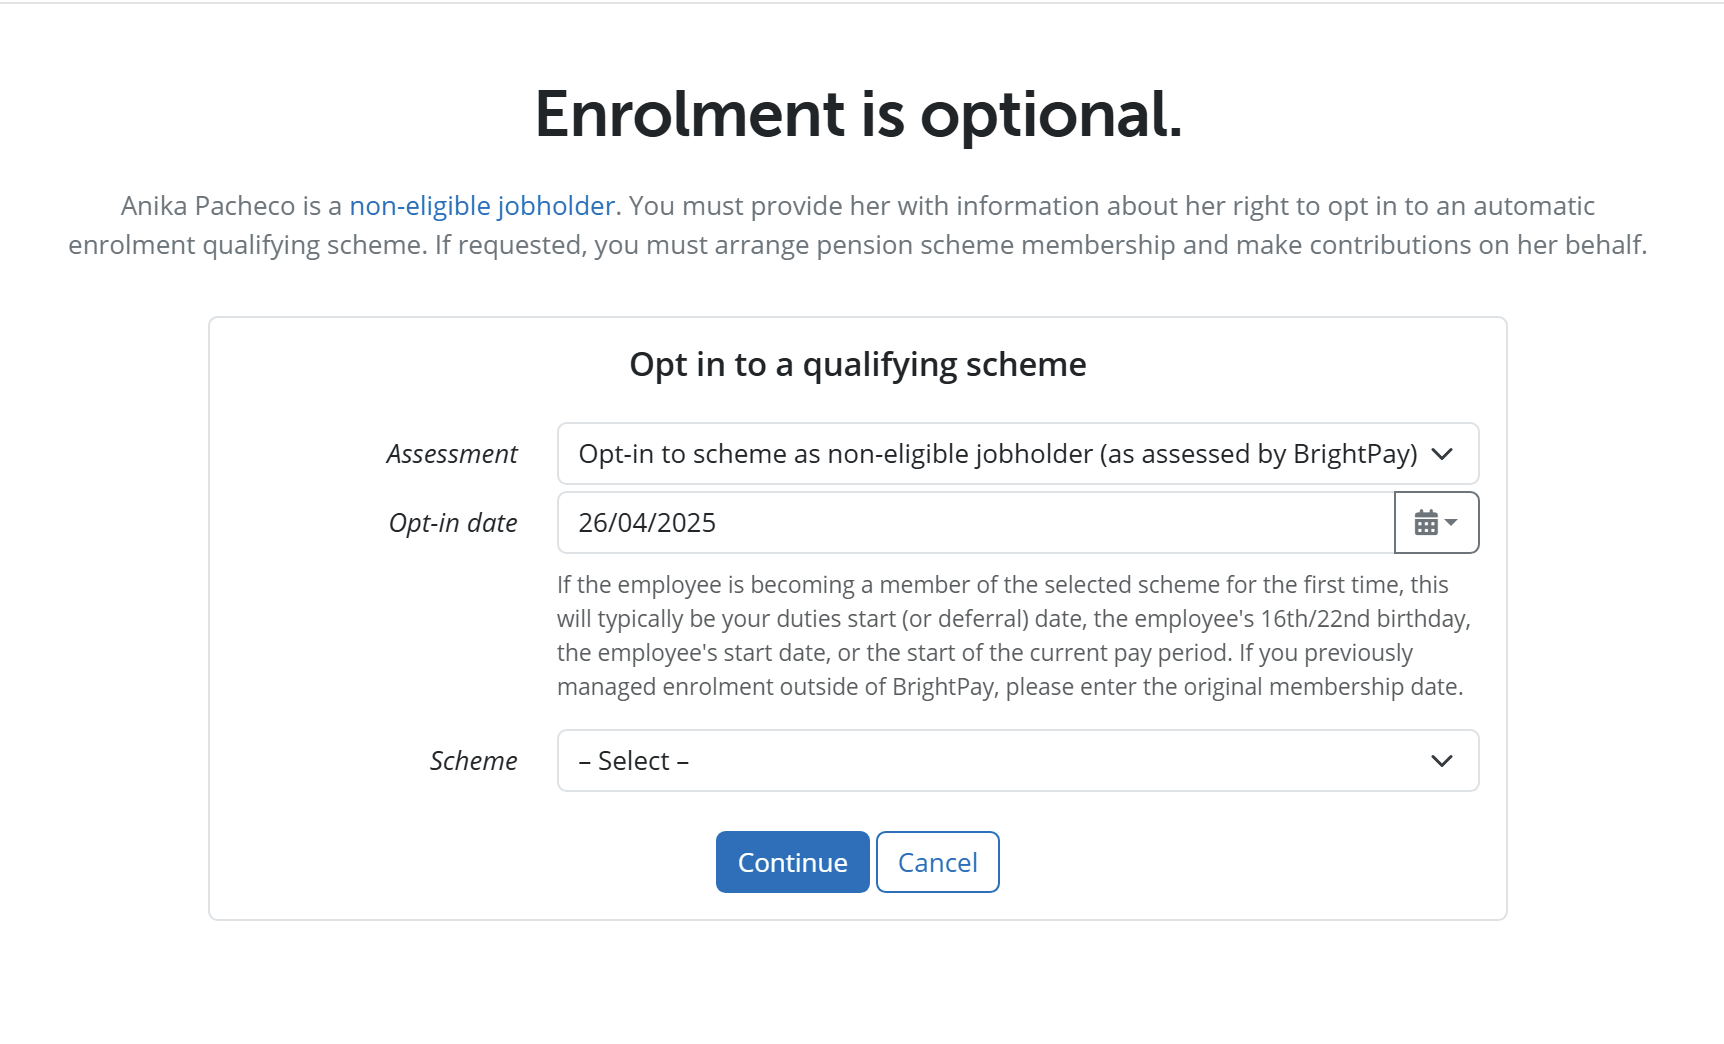
Task: Click the 'enrolment qualifying scheme' intro sentence
Action: pyautogui.click(x=247, y=245)
